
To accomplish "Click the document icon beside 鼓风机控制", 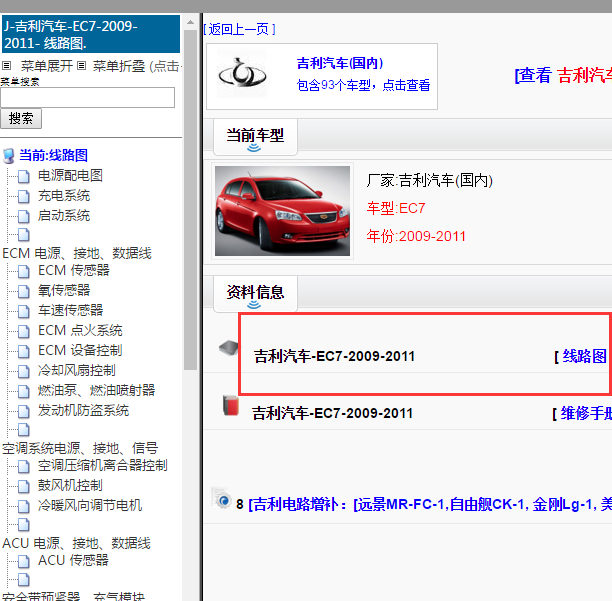I will tap(24, 486).
